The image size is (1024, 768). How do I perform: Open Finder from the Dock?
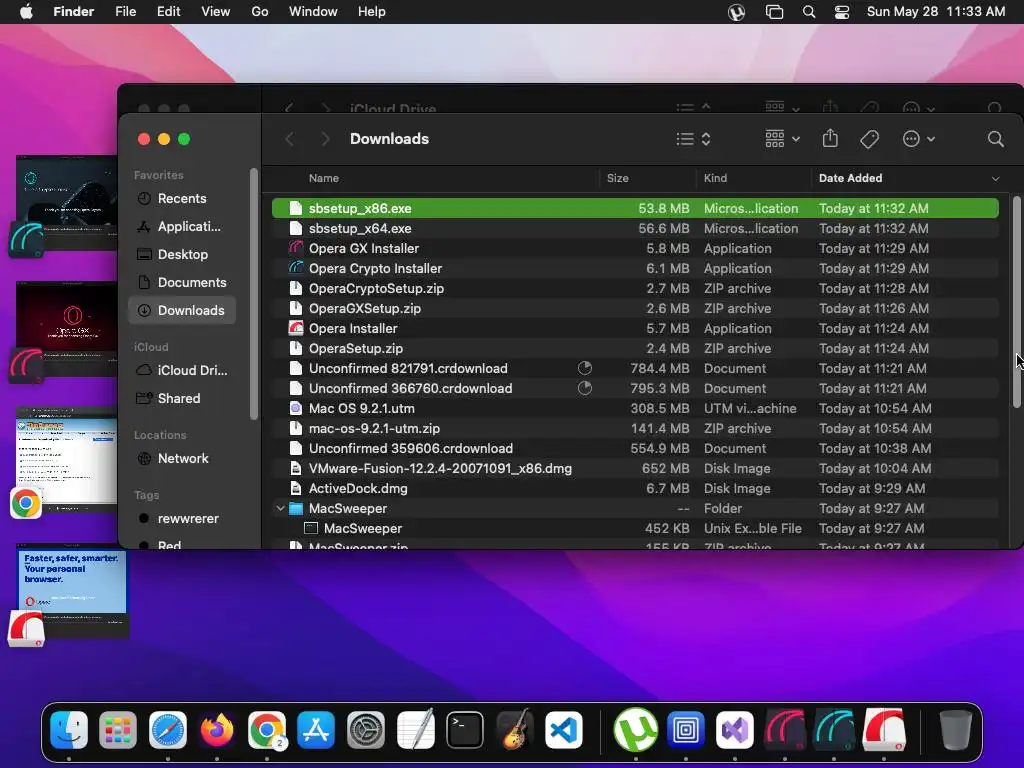click(69, 729)
